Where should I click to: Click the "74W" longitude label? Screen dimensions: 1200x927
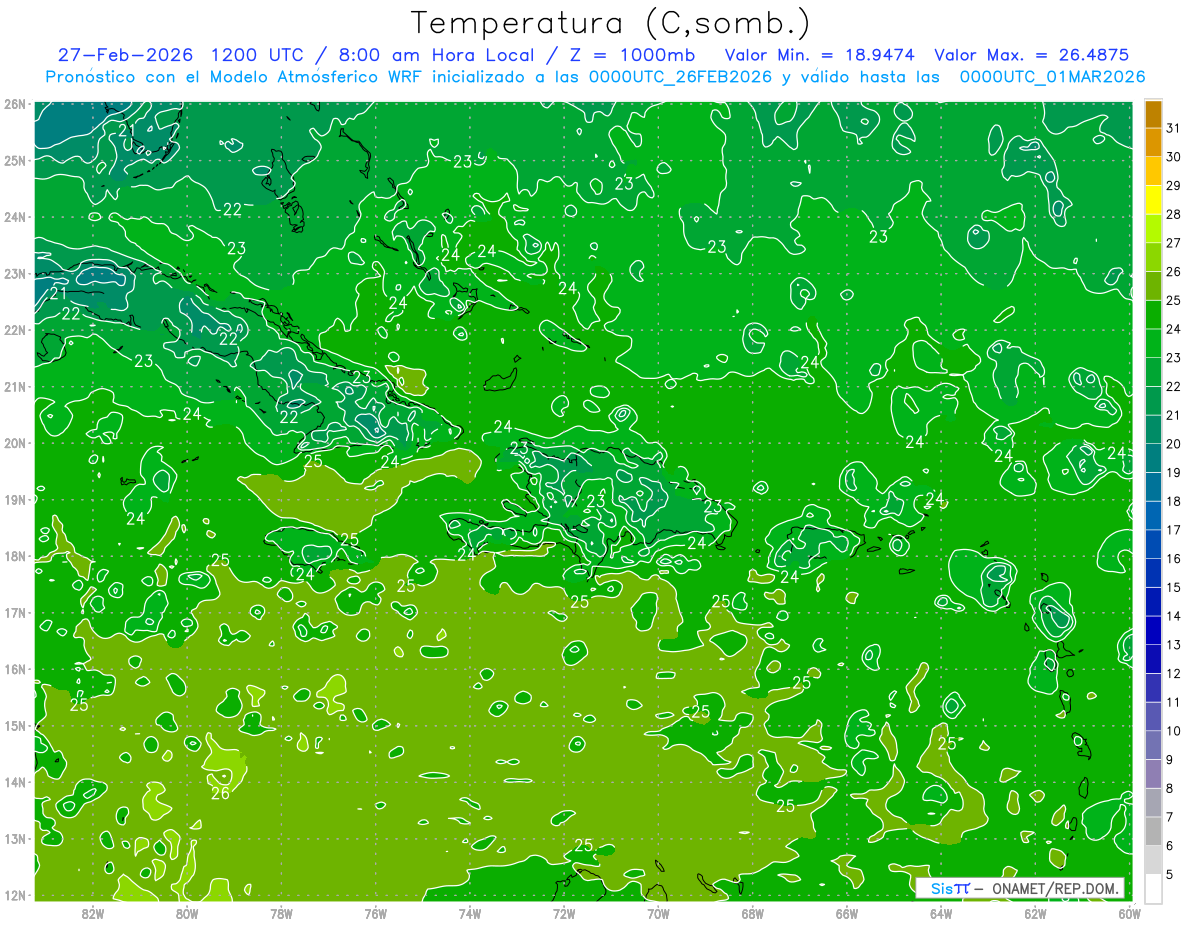[x=469, y=912]
